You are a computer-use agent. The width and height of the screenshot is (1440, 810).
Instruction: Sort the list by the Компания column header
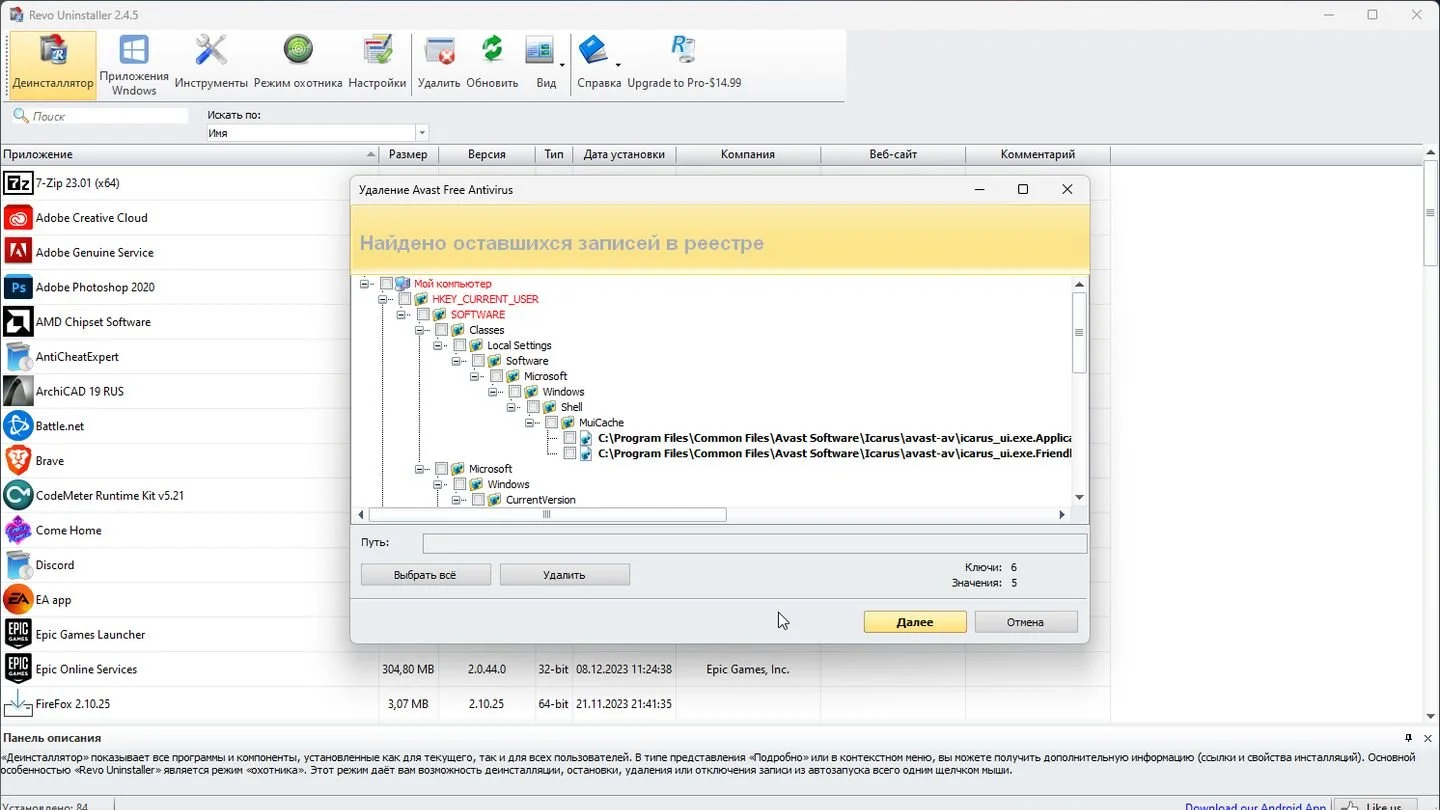tap(748, 154)
